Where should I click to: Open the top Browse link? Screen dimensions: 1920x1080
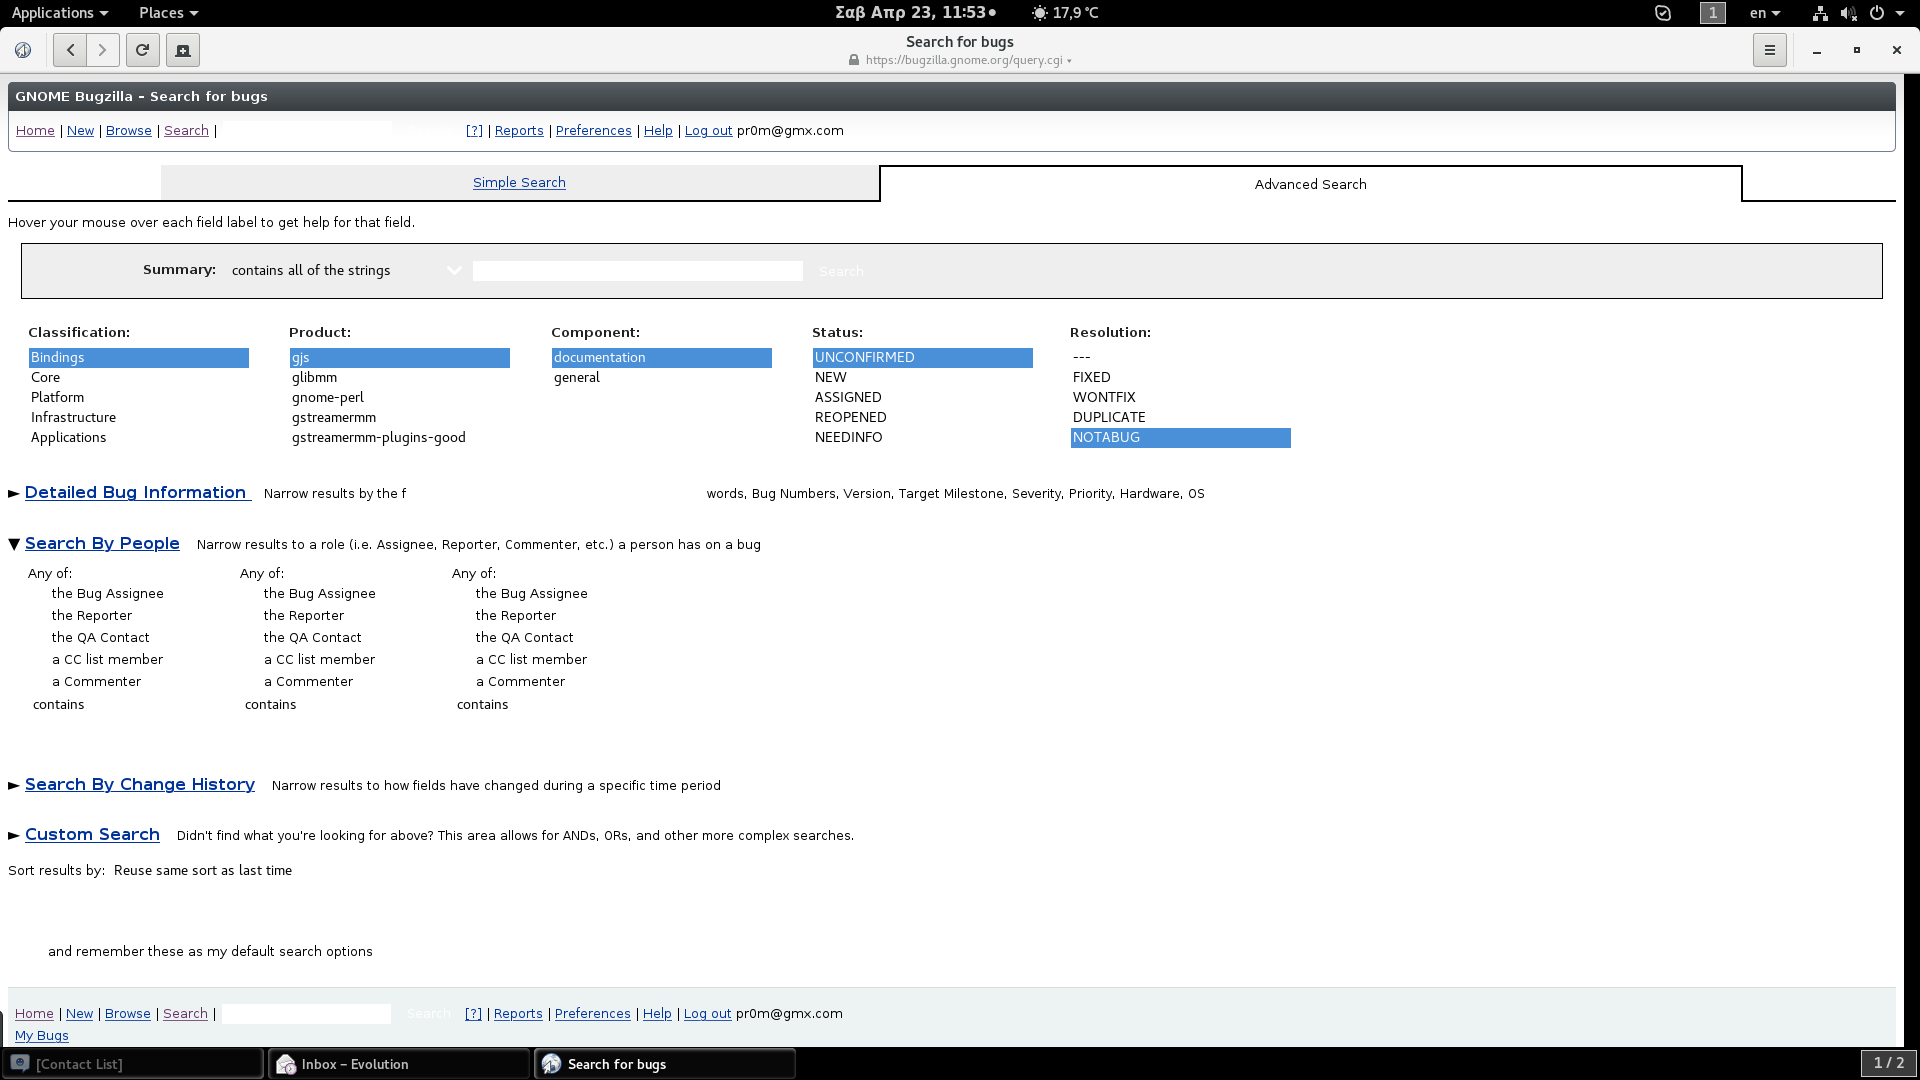[129, 130]
